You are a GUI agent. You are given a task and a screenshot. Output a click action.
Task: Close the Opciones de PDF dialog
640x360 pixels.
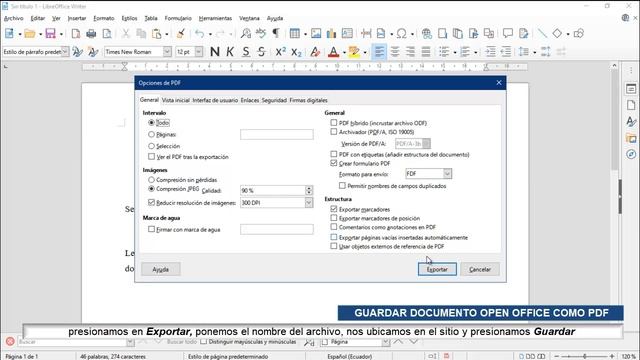coord(499,82)
